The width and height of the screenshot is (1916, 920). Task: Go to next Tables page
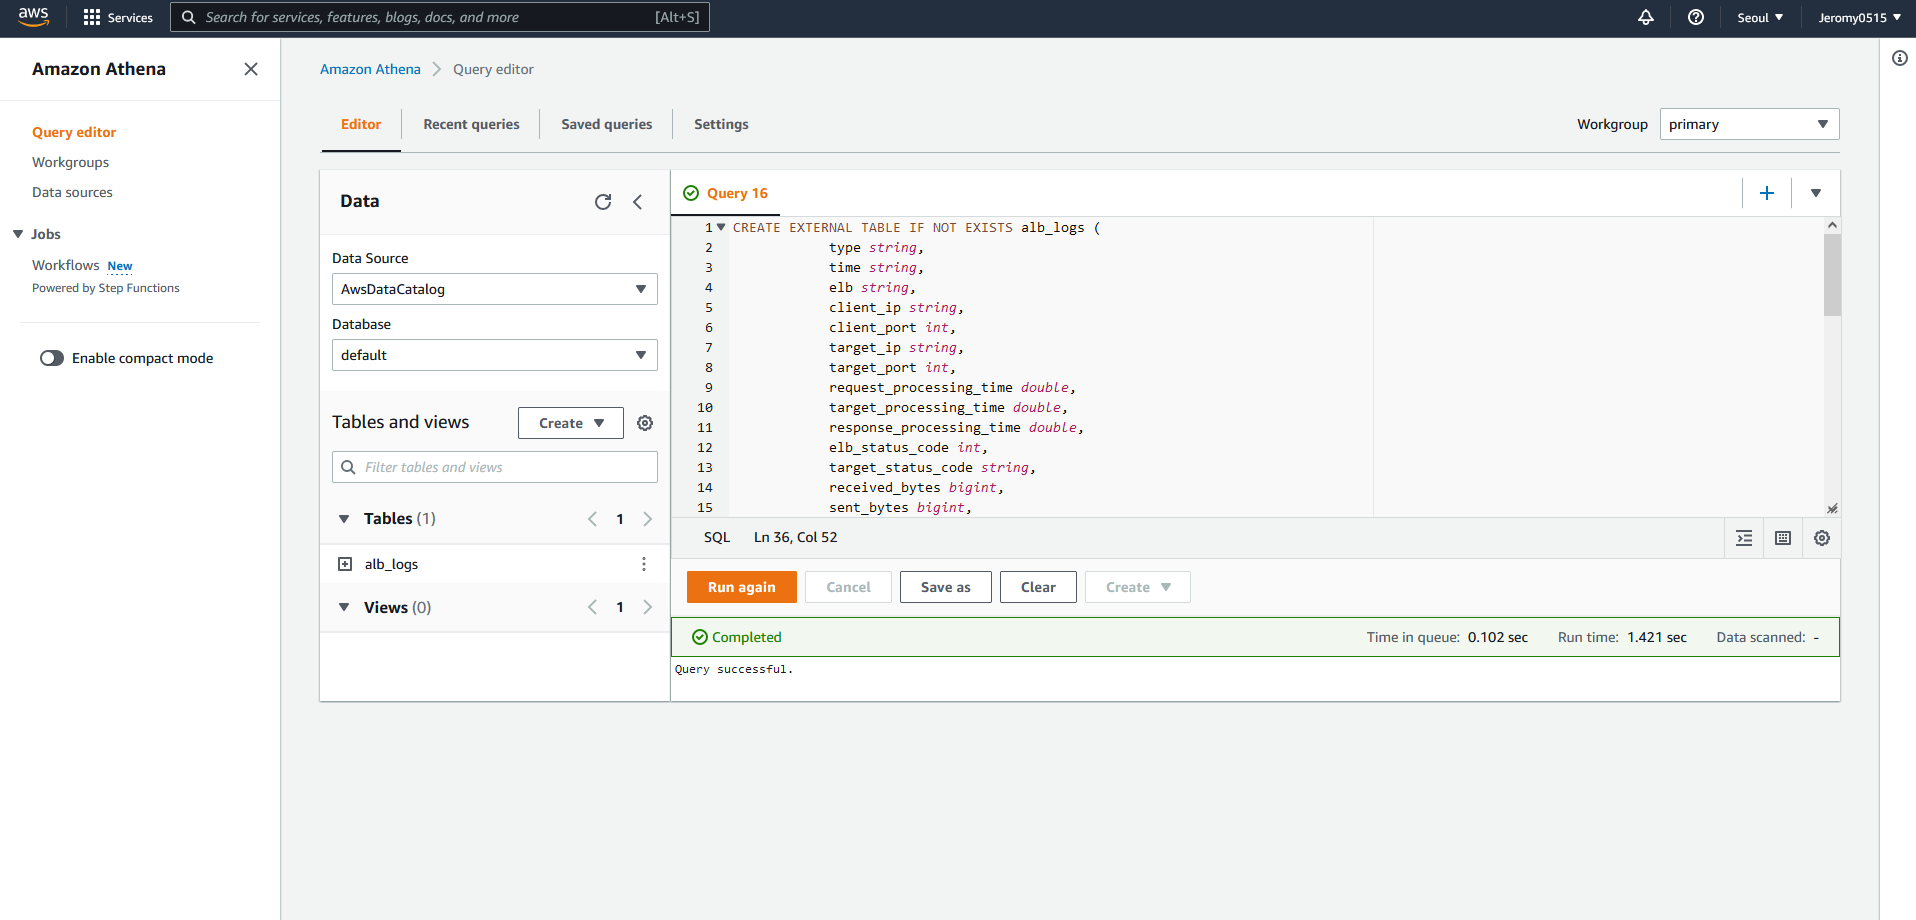tap(648, 519)
